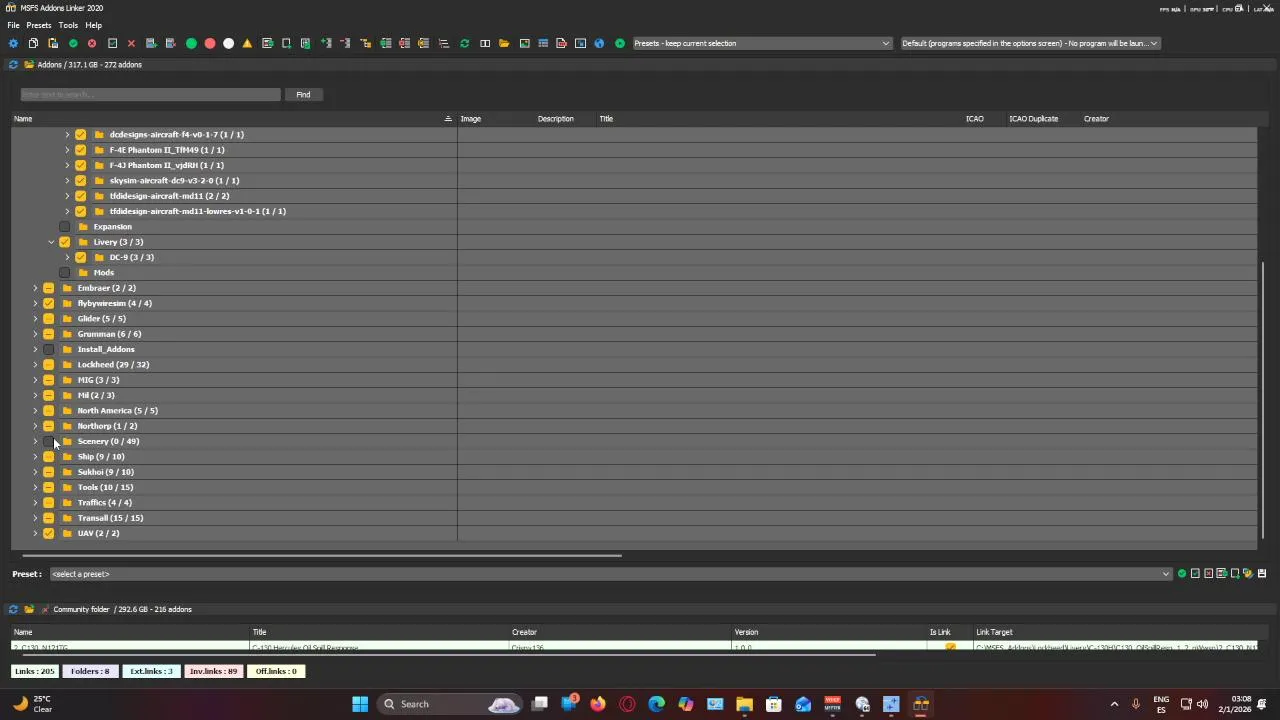1280x720 pixels.
Task: Open the 'Presets - keep current selection' dropdown
Action: (x=761, y=43)
